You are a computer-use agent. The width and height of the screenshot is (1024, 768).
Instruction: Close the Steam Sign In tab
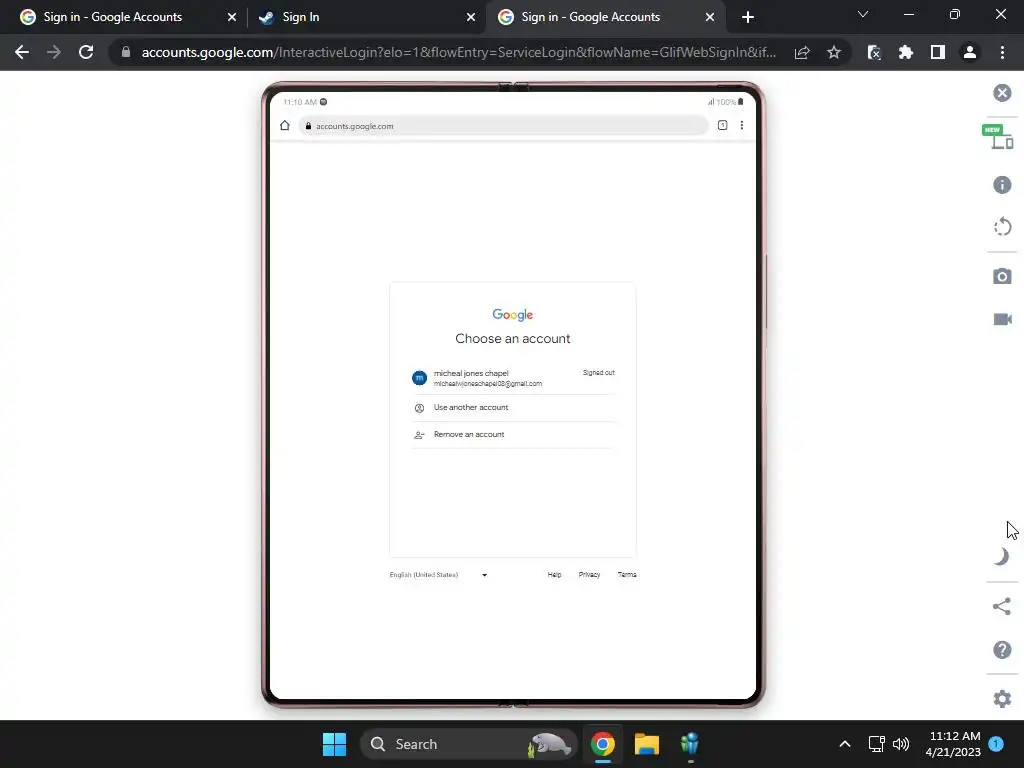click(471, 17)
